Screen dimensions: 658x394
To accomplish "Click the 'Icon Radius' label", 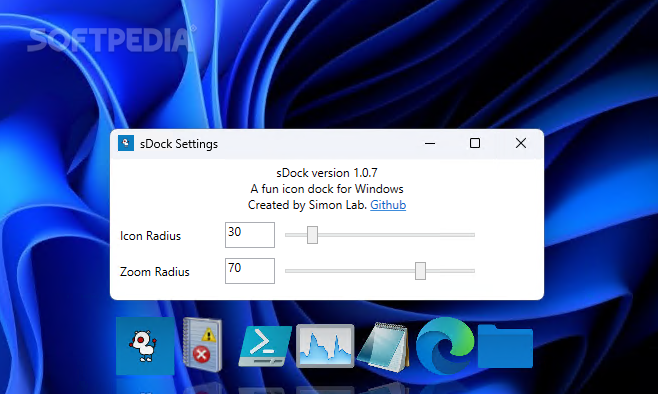I will coord(150,236).
